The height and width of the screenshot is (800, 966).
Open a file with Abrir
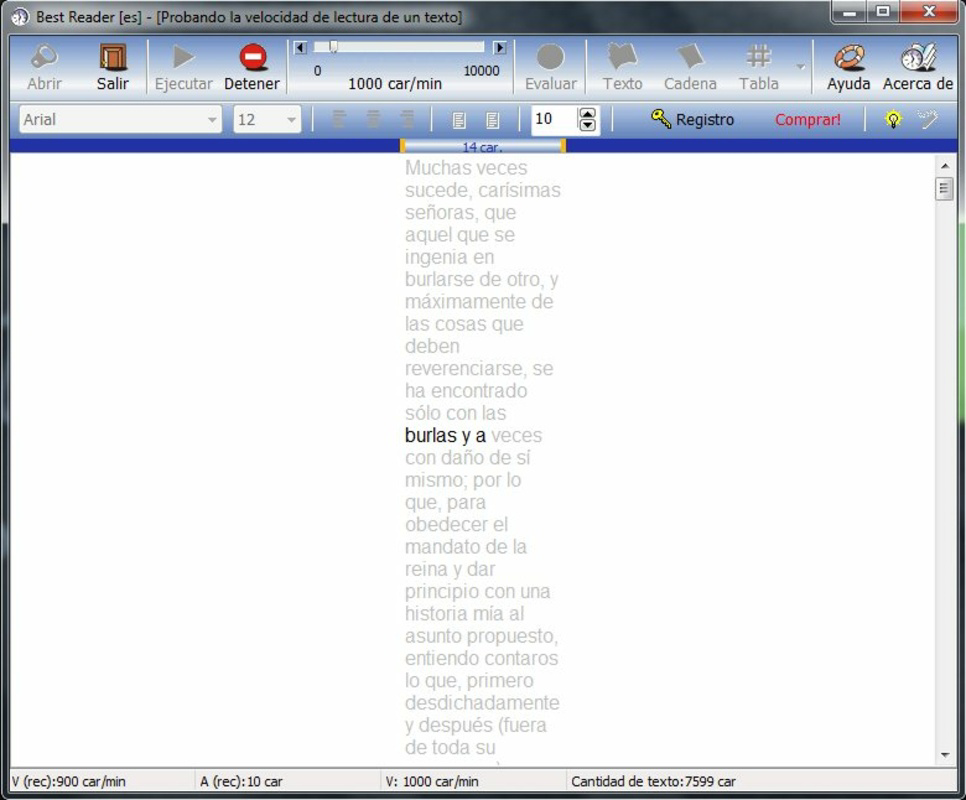pos(44,67)
